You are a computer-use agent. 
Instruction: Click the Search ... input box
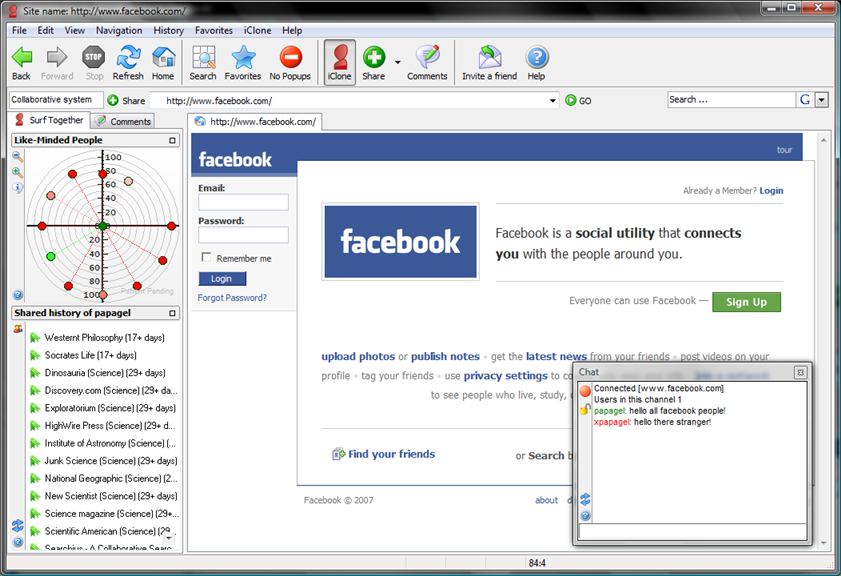(731, 100)
